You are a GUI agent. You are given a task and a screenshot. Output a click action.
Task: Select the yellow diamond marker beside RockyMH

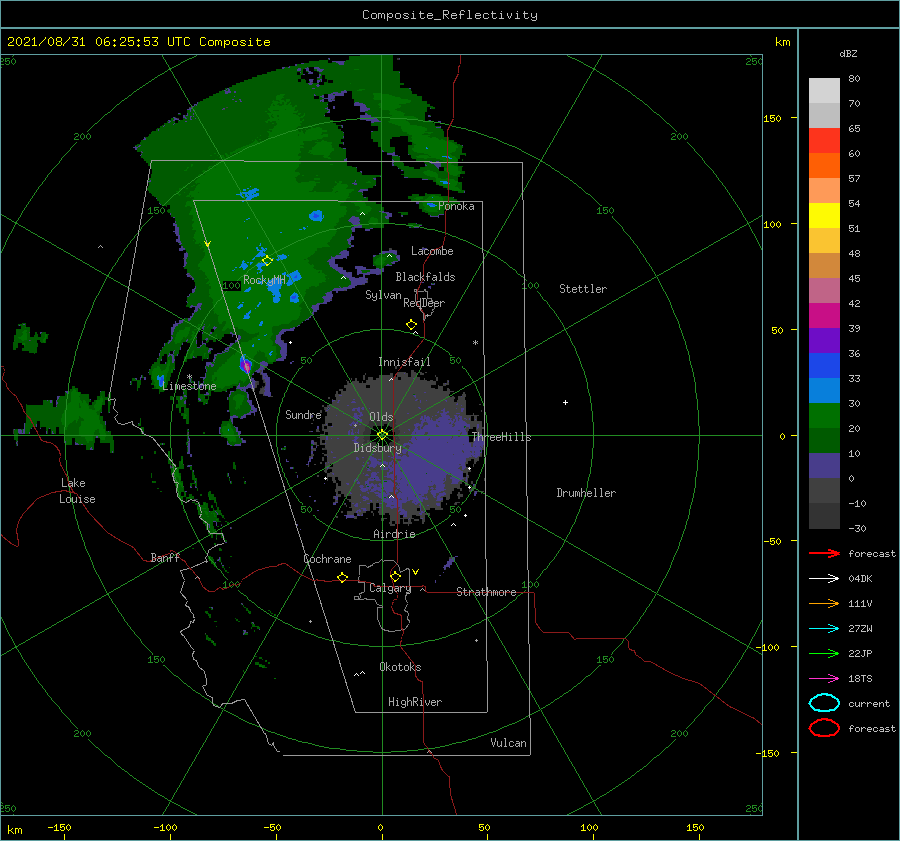pos(267,261)
